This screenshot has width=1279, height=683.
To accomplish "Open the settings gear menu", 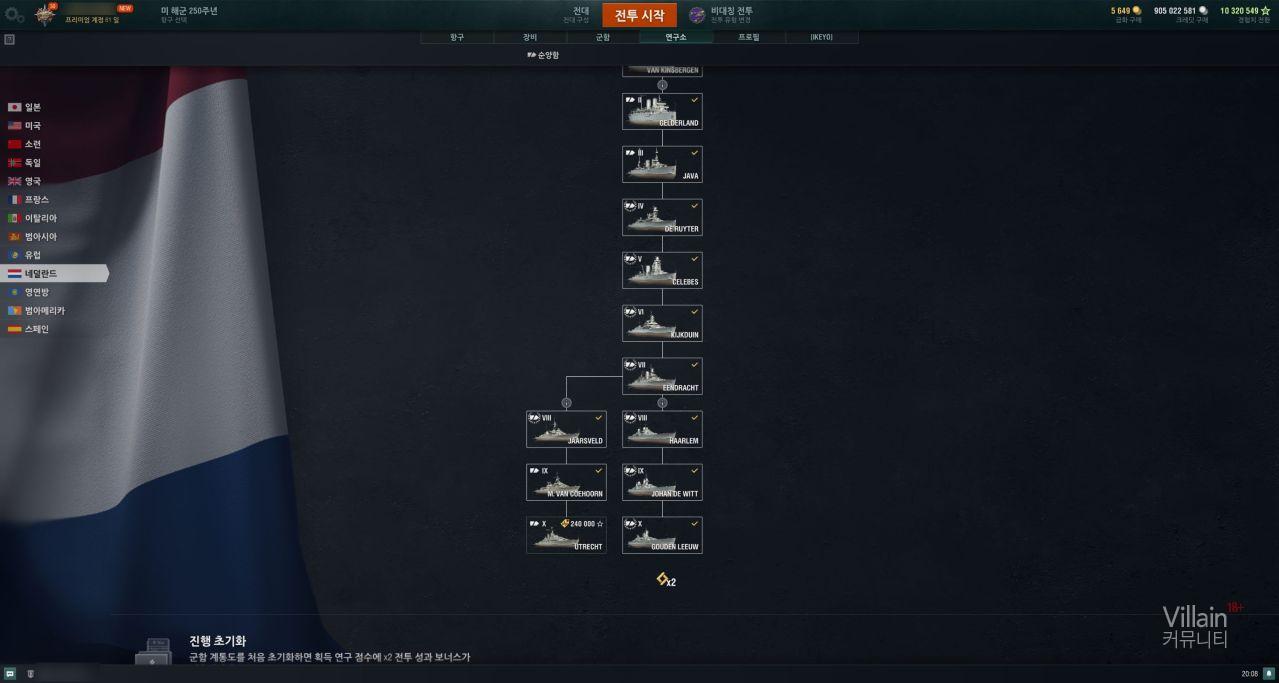I will 14,15.
